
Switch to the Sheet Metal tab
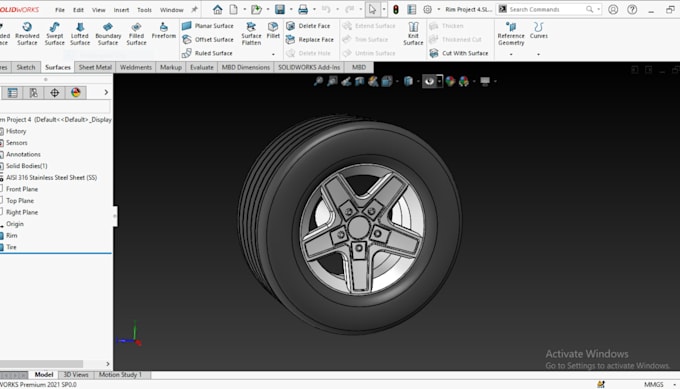click(x=95, y=67)
